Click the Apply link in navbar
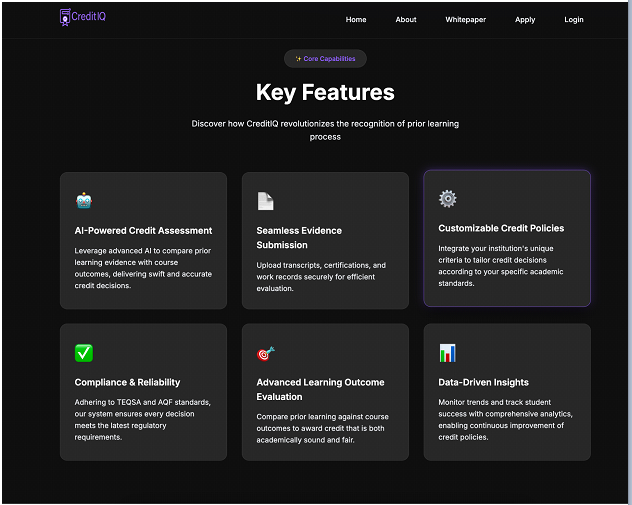The height and width of the screenshot is (505, 632). coord(525,19)
